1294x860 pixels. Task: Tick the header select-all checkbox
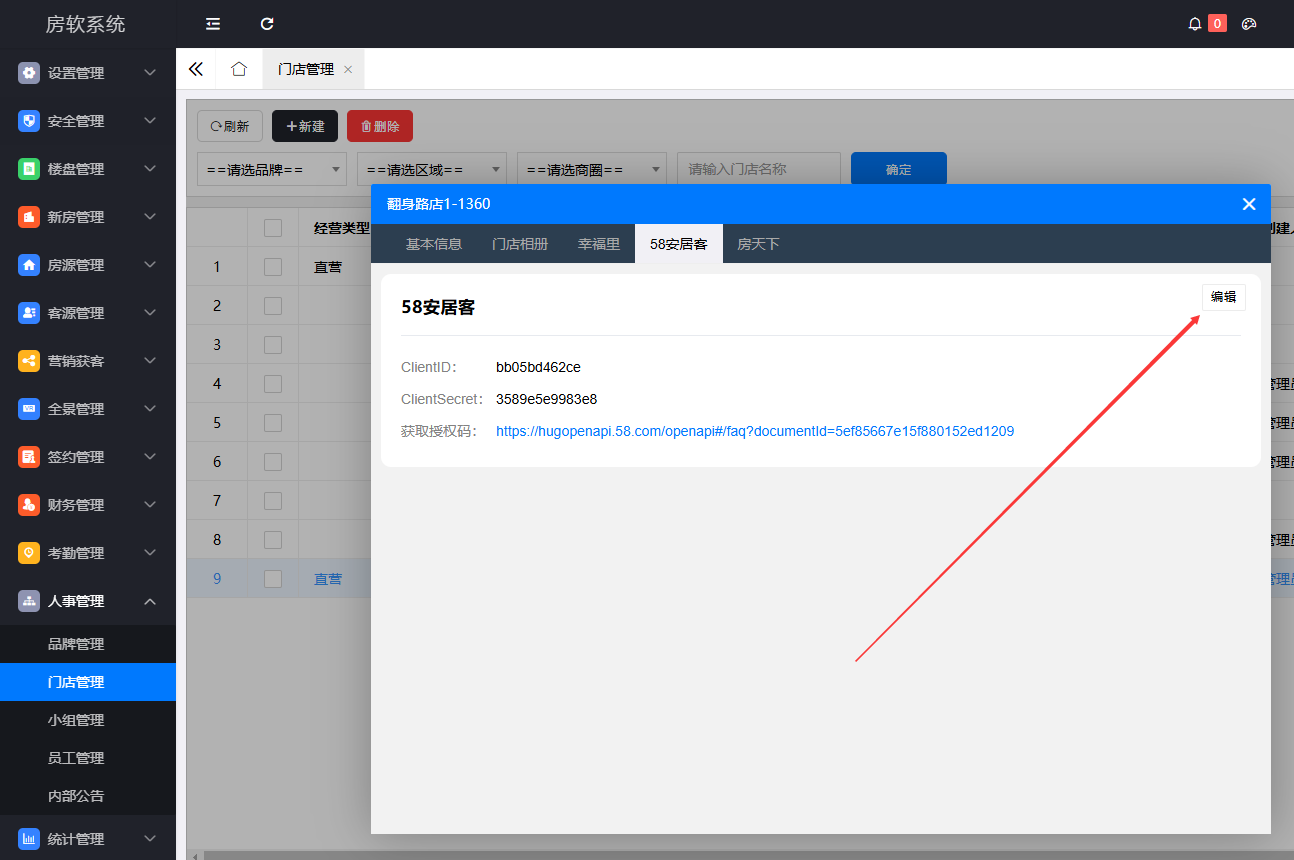coord(273,228)
